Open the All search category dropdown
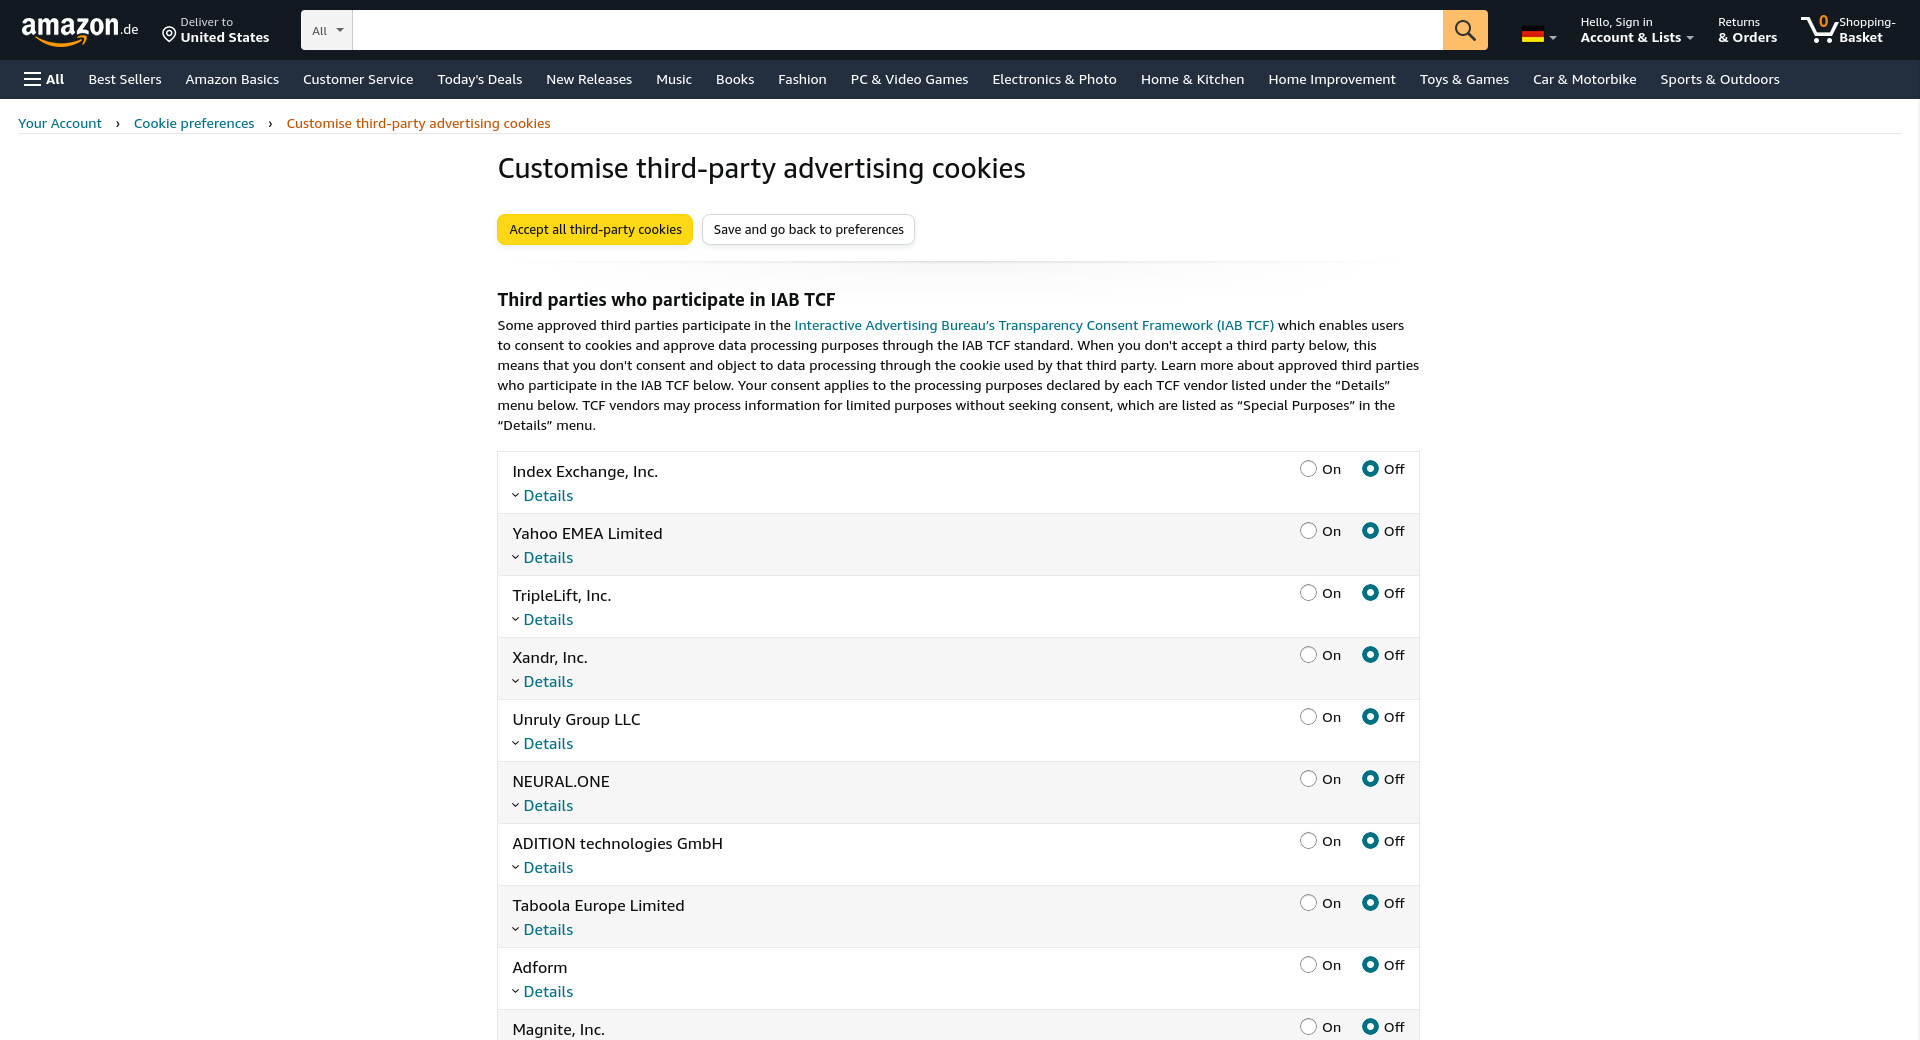Image resolution: width=1920 pixels, height=1040 pixels. 327,30
